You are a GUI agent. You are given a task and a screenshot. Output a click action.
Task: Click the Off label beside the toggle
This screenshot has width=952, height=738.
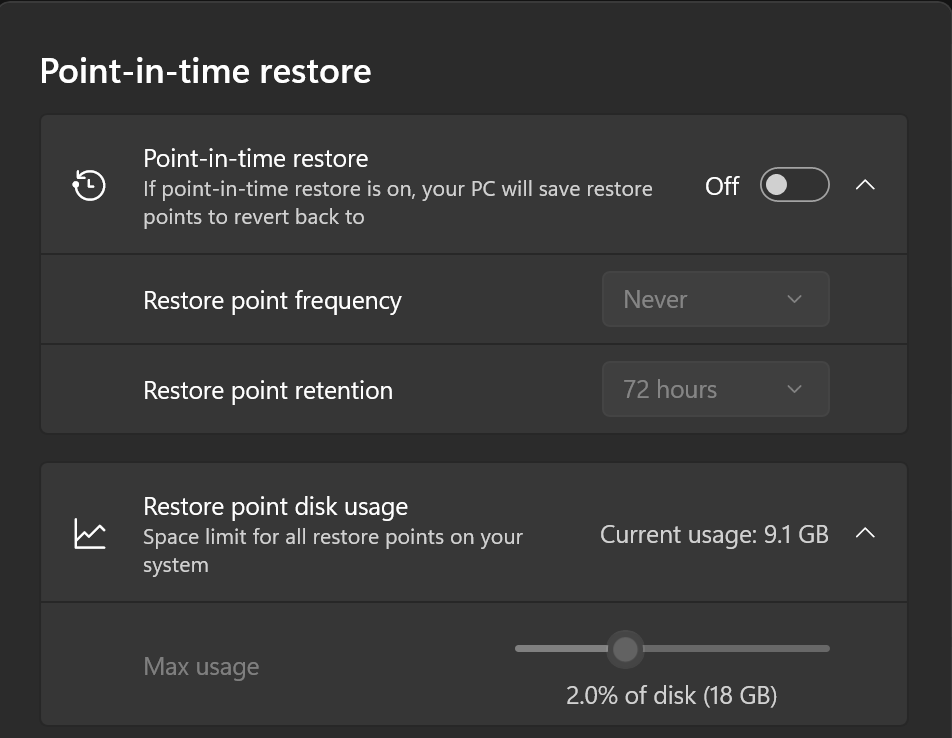(722, 186)
